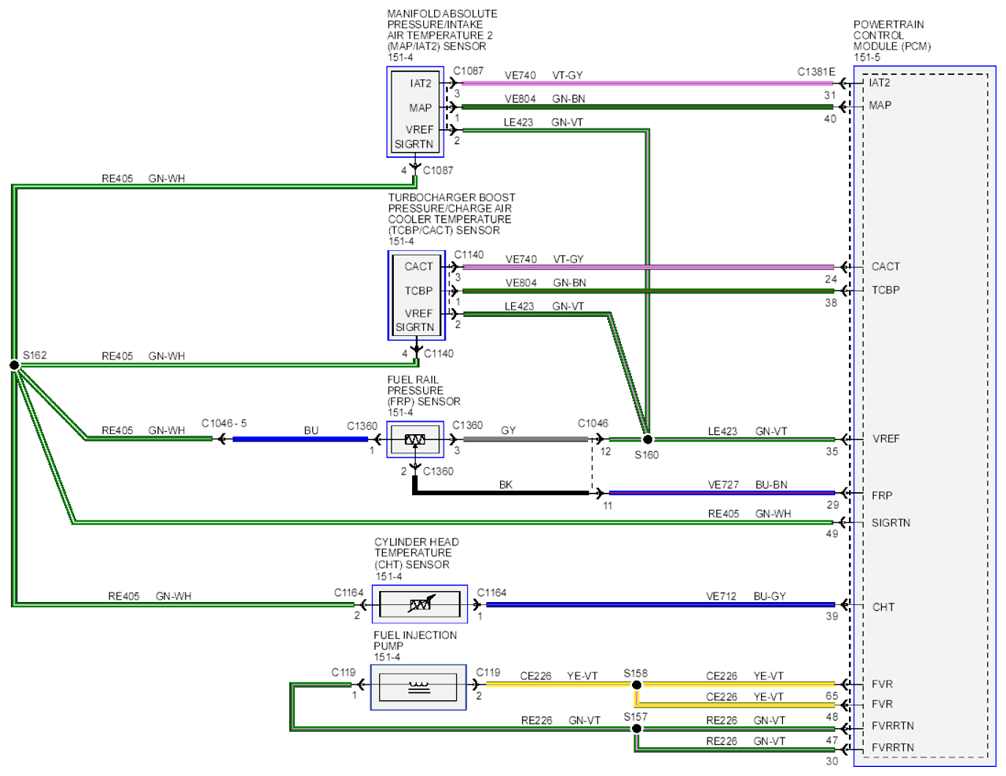The height and width of the screenshot is (776, 1006).
Task: Click the C1381E connector label
Action: 816,72
